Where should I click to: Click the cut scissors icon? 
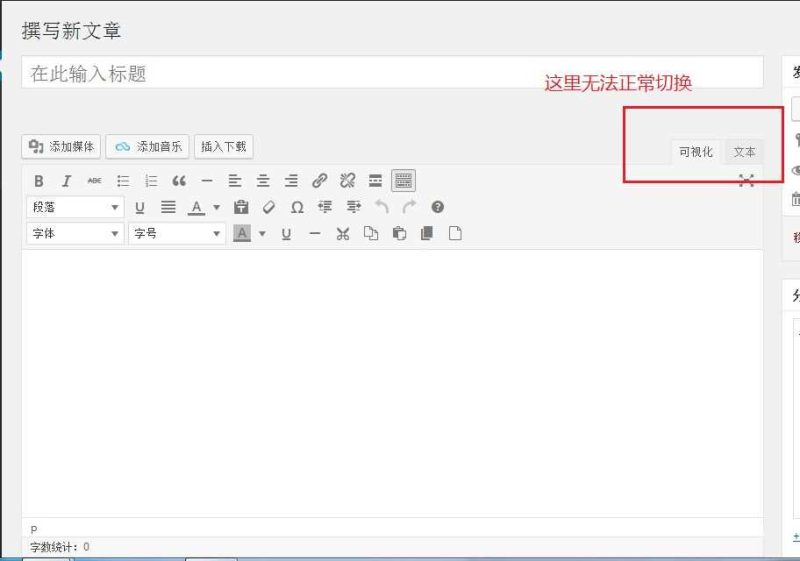coord(343,233)
